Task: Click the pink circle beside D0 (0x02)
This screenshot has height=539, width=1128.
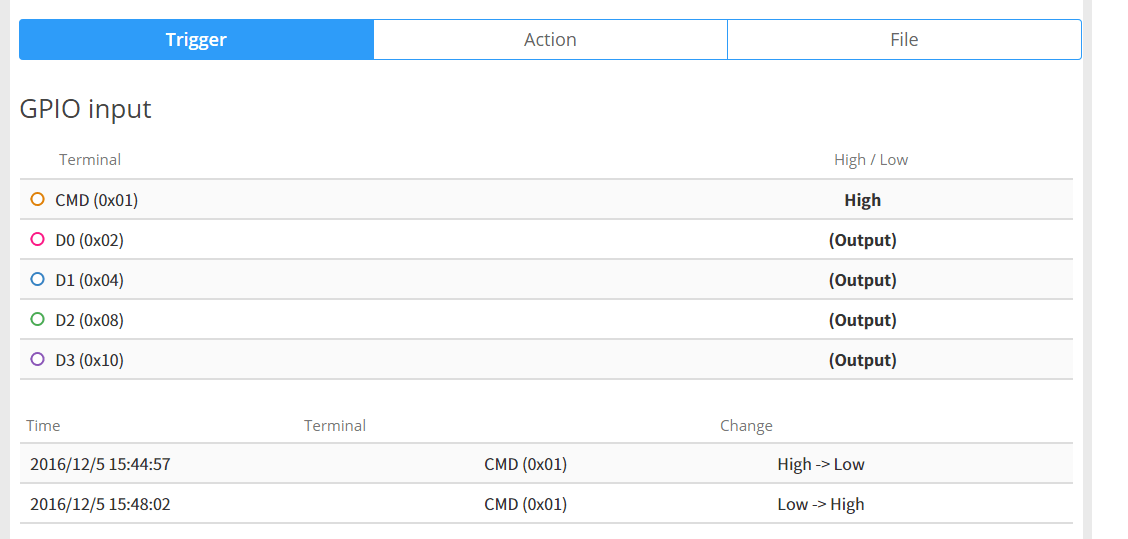Action: point(38,239)
